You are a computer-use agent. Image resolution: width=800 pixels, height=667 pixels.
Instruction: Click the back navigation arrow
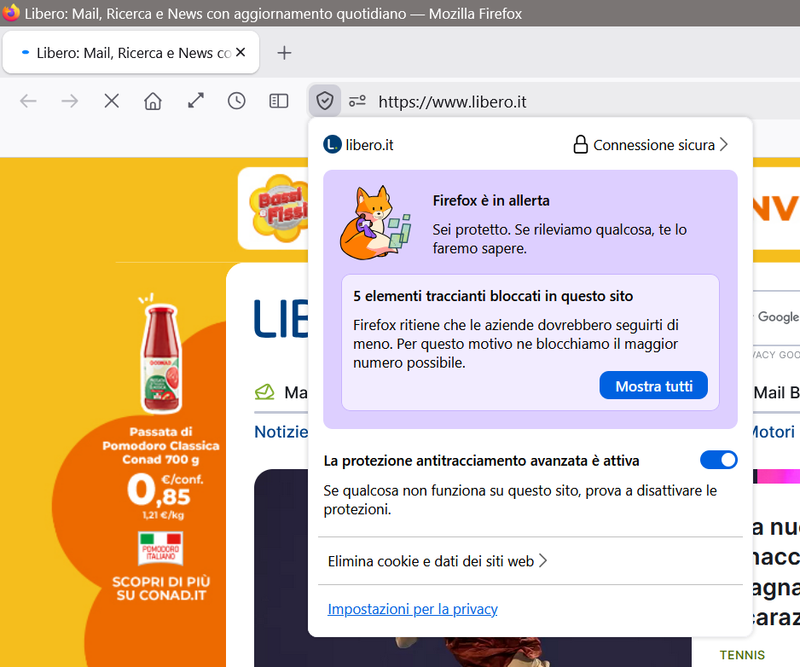tap(28, 101)
